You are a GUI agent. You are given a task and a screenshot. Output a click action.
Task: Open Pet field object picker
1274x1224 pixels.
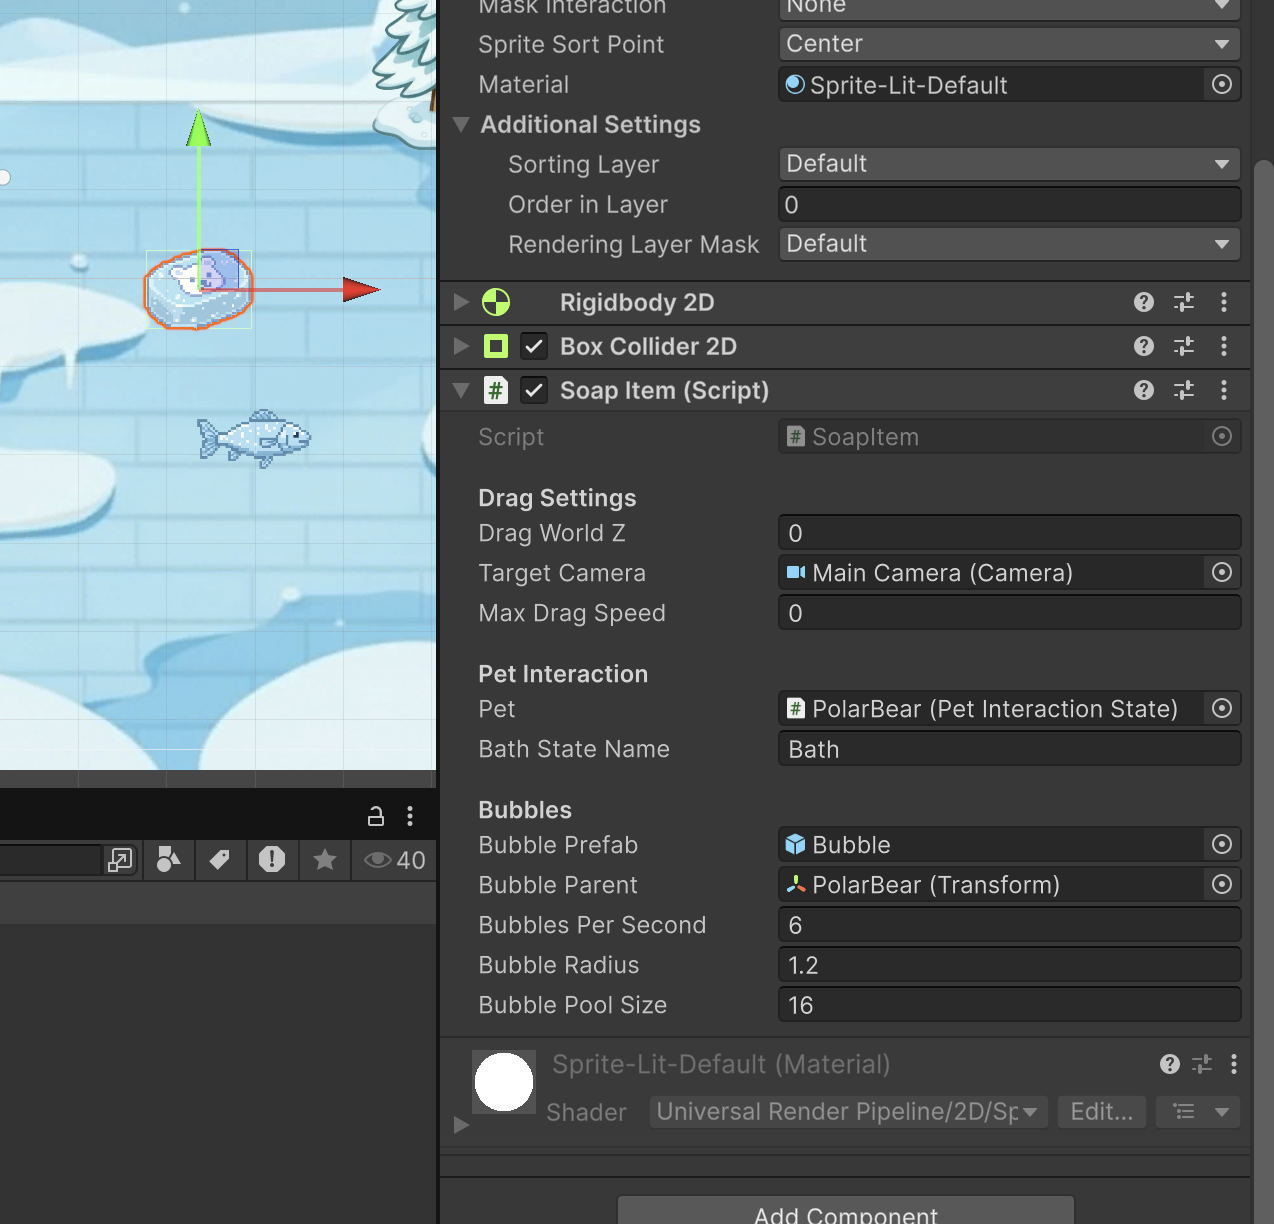coord(1222,708)
